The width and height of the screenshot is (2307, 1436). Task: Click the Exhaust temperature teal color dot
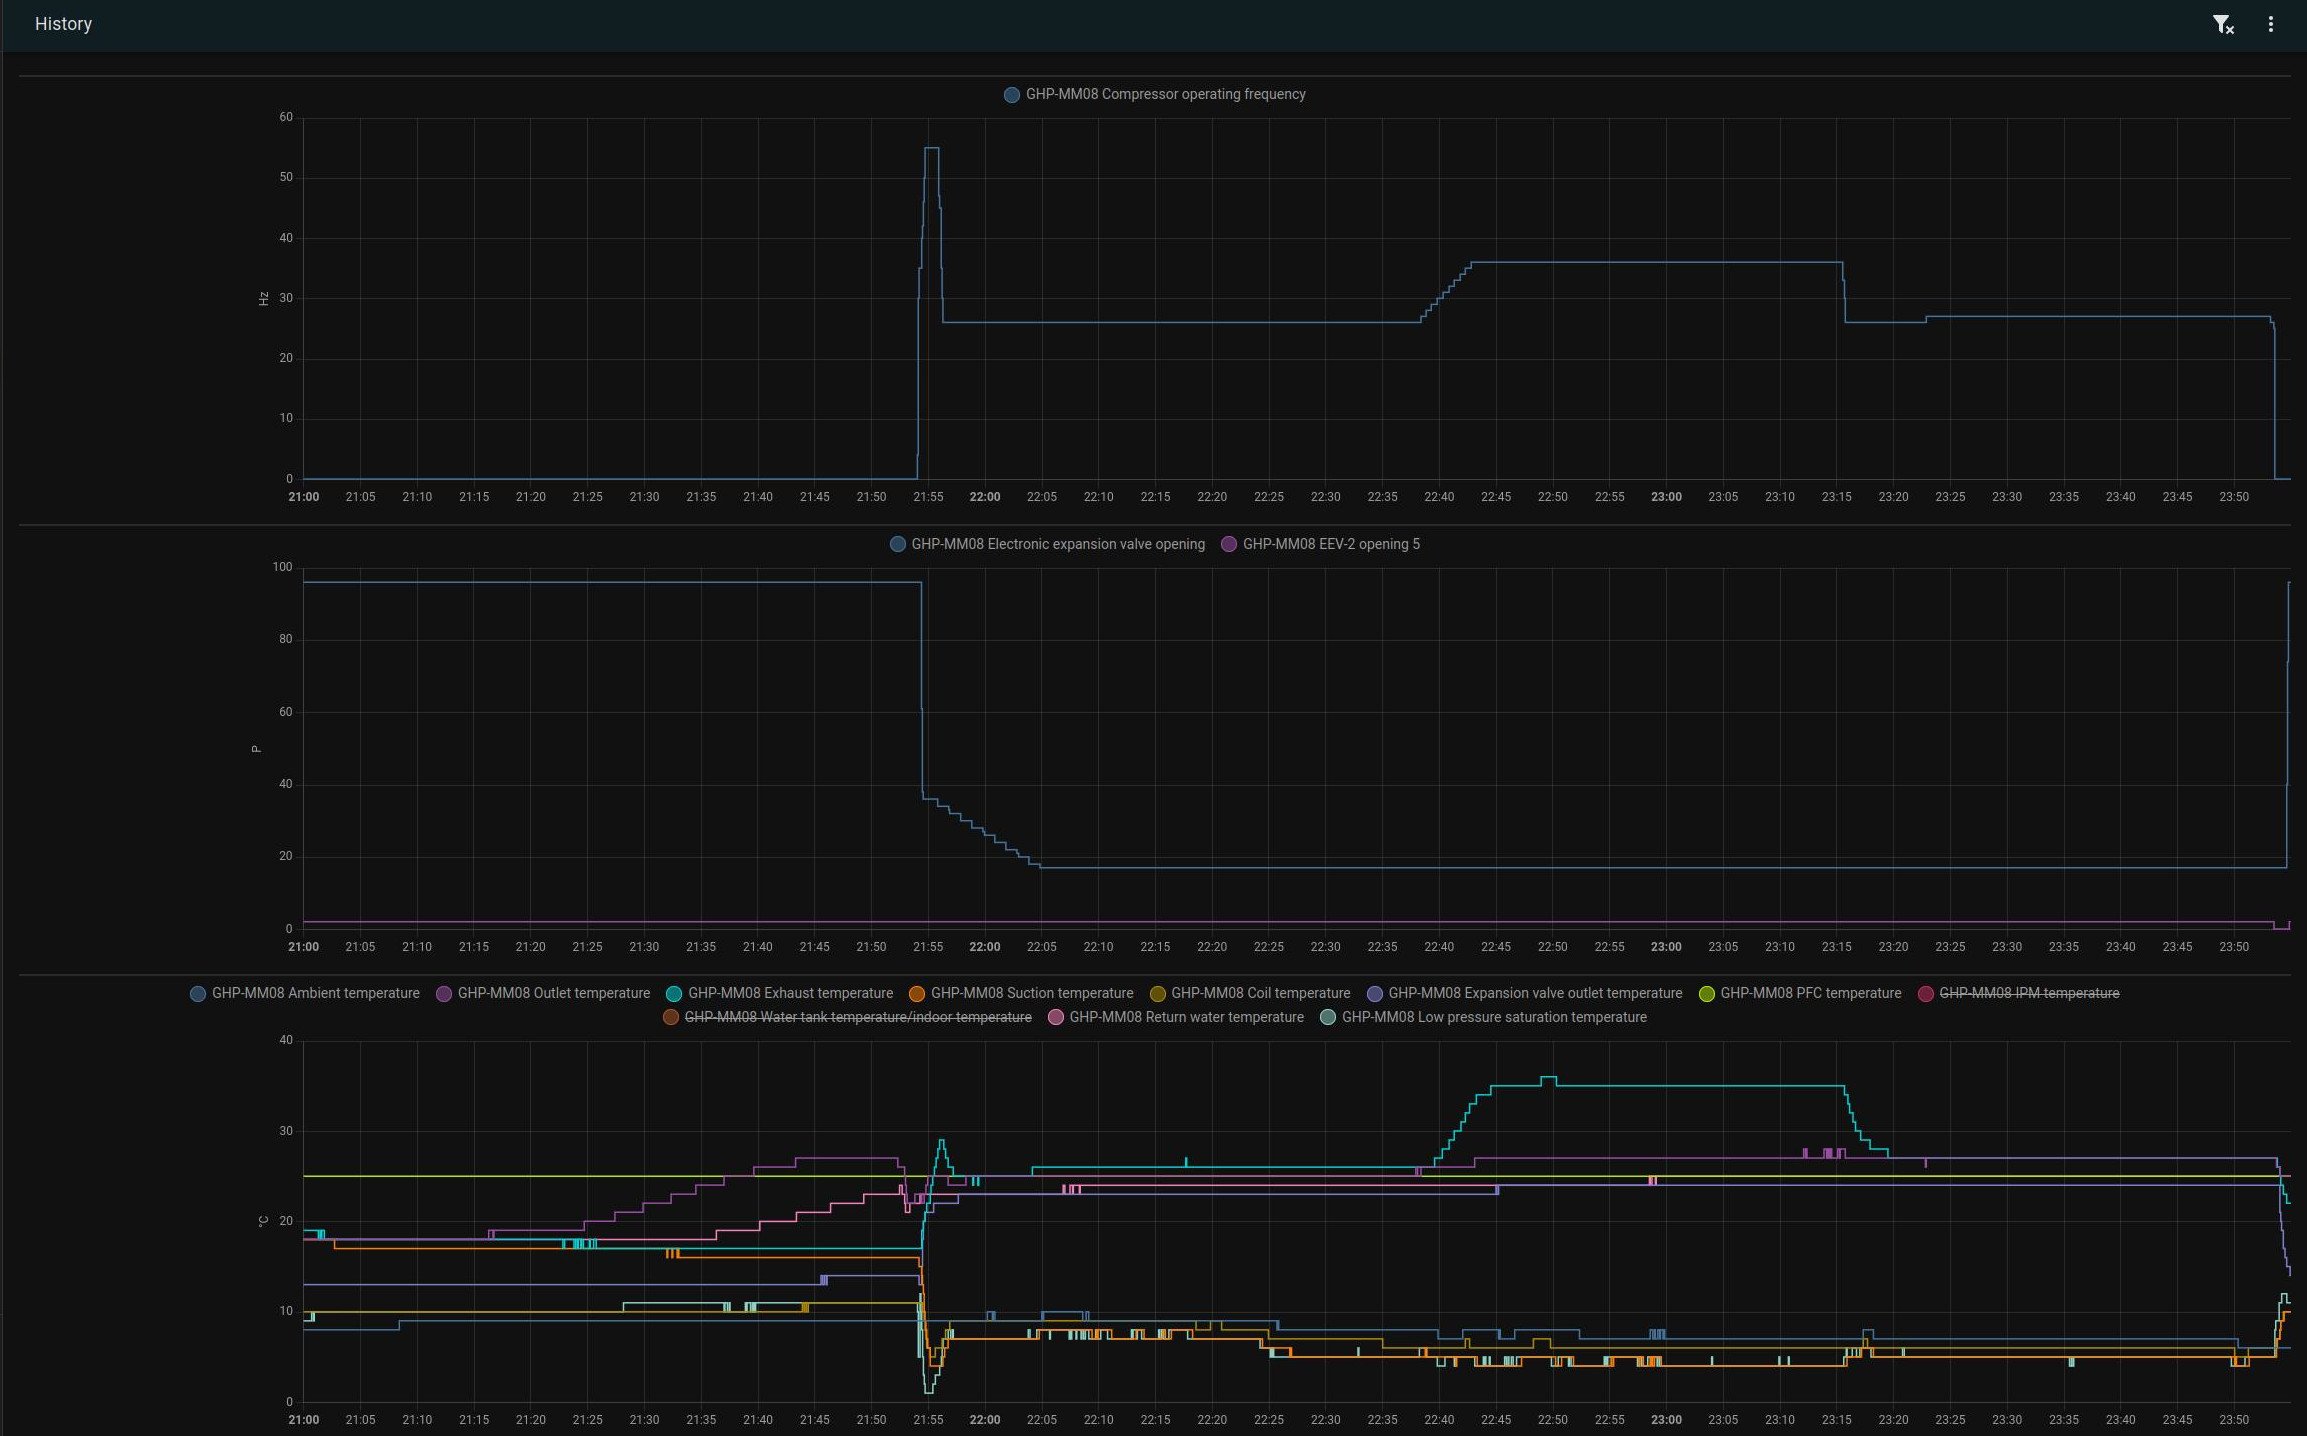coord(674,993)
